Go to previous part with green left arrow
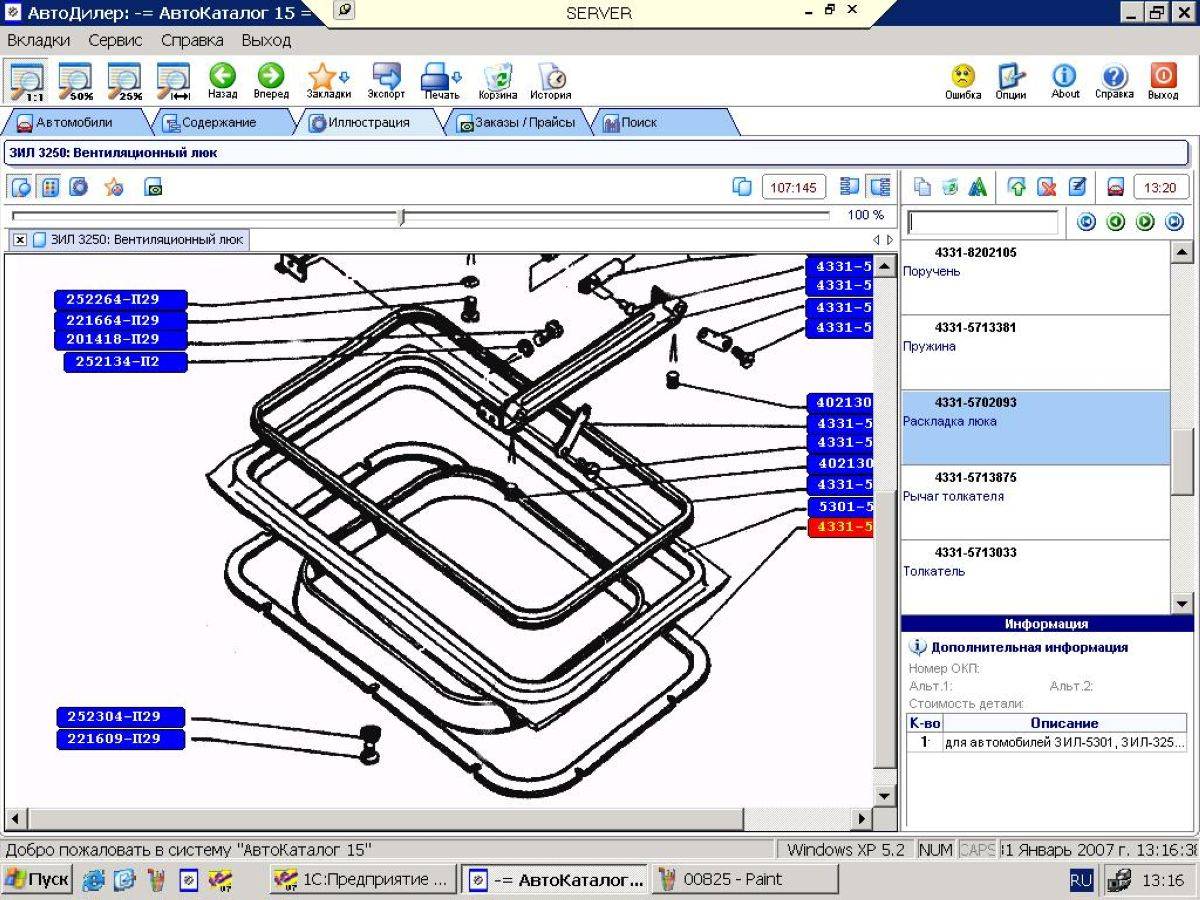The width and height of the screenshot is (1200, 900). (1116, 222)
